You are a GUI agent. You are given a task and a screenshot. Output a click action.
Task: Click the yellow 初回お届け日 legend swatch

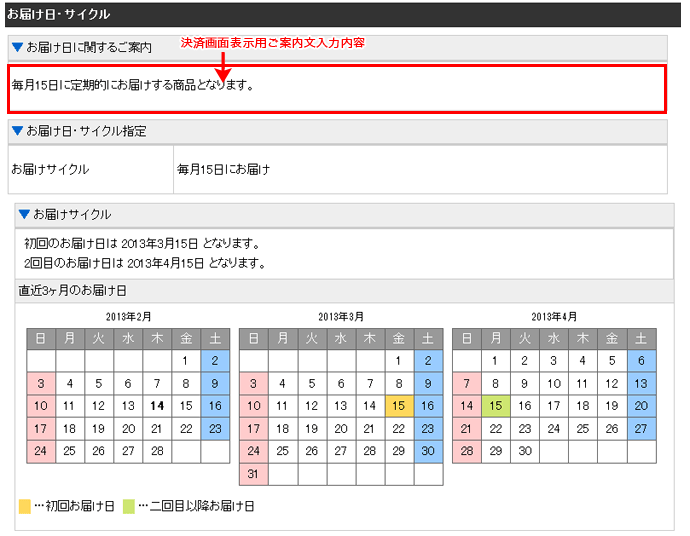pos(25,507)
